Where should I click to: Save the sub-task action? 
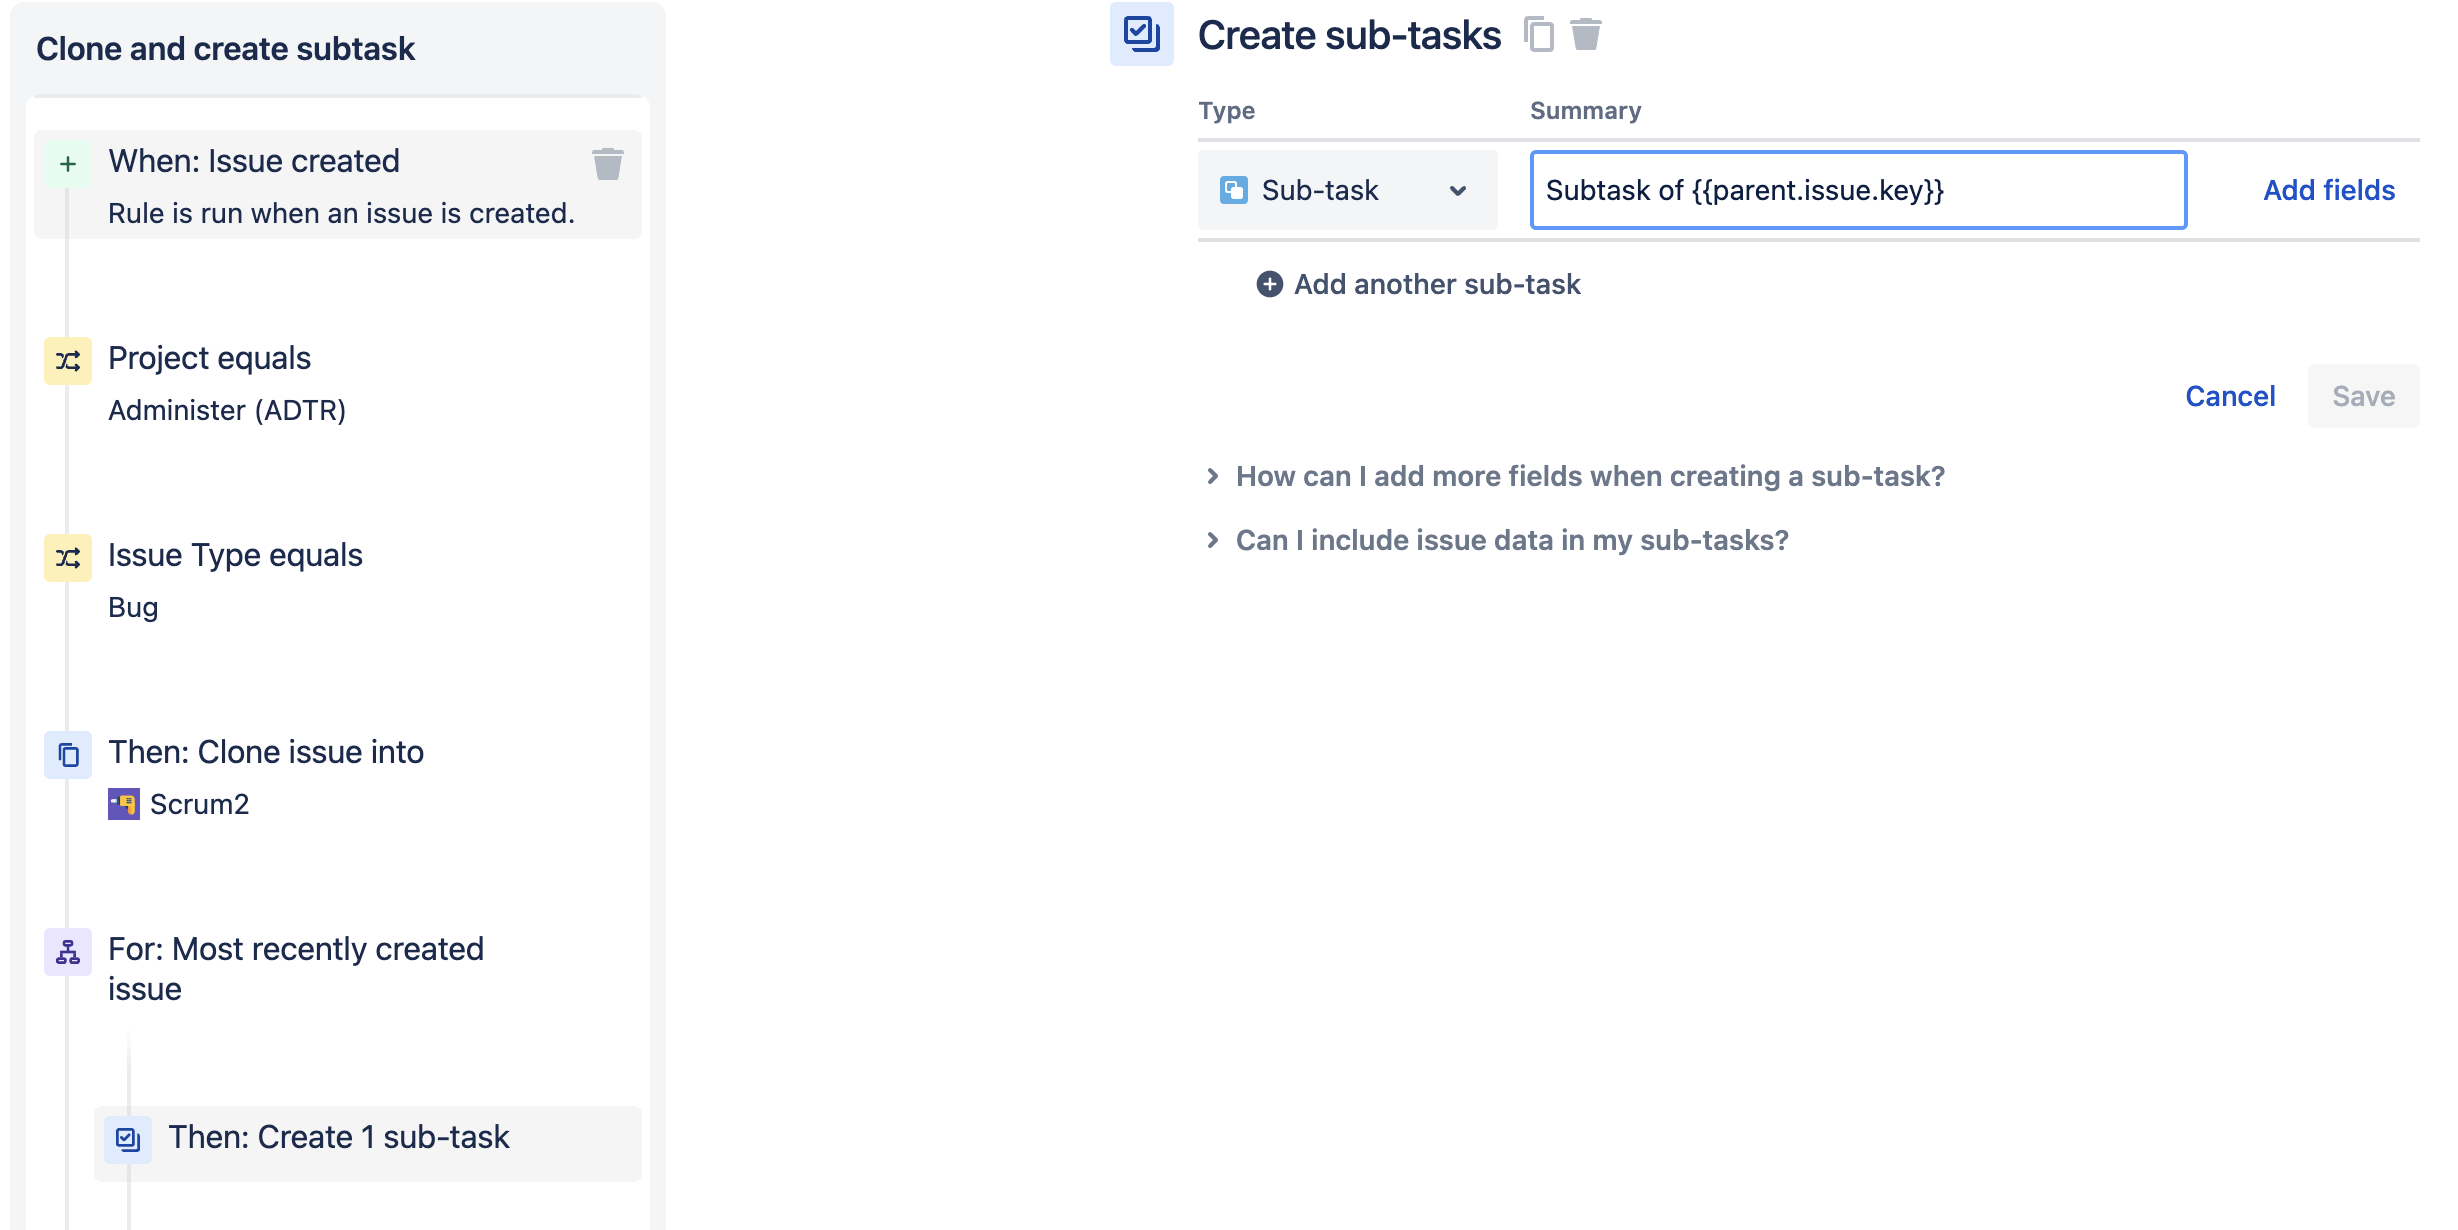(x=2362, y=396)
